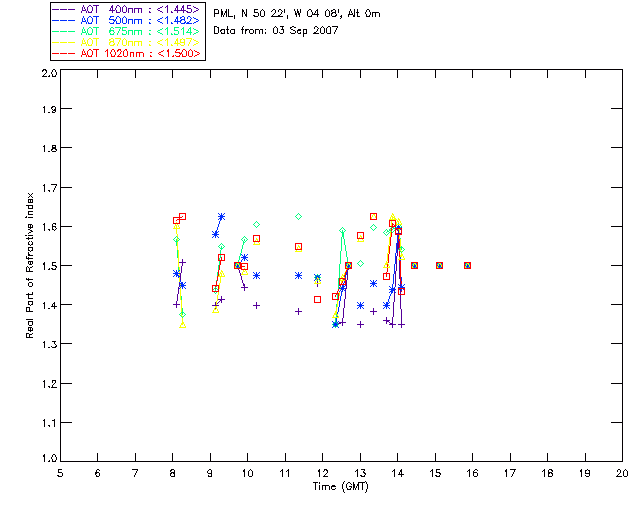Click the legend entry 'AOT 500nm : <1.482>'
This screenshot has height=512, width=640.
(127, 20)
